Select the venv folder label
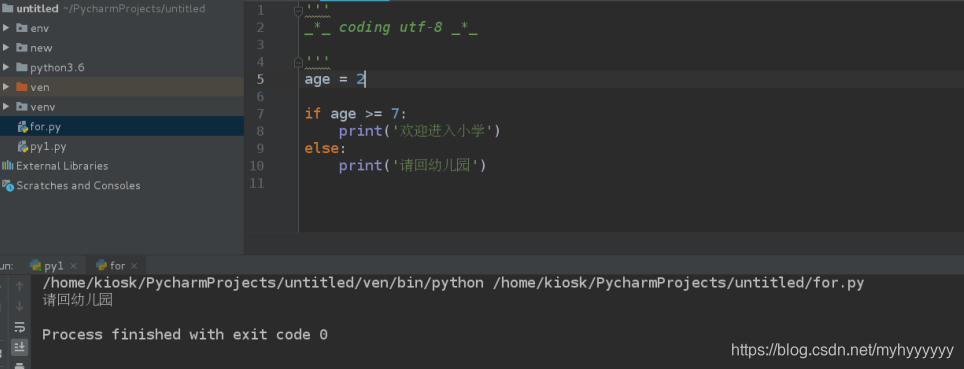Screen dimensions: 964x369 pyautogui.click(x=42, y=107)
